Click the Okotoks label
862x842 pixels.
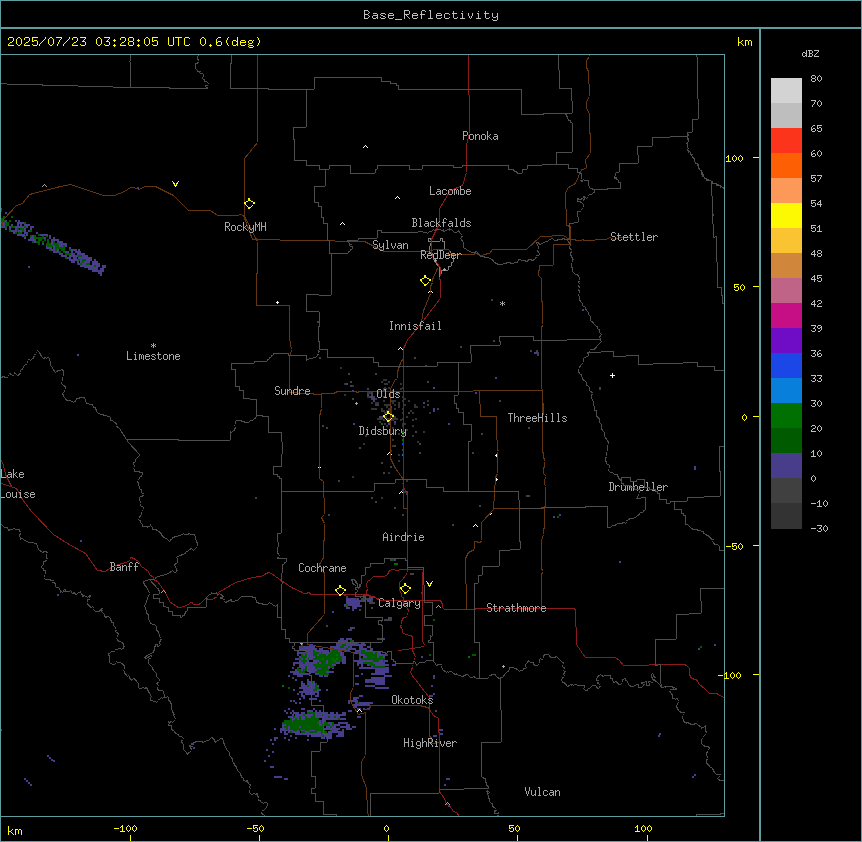(x=412, y=700)
